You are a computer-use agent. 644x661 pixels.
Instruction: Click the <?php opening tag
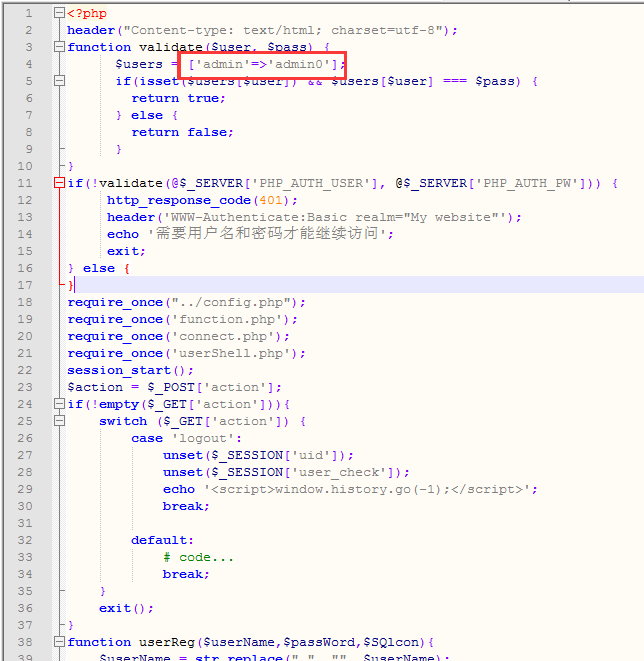(87, 13)
